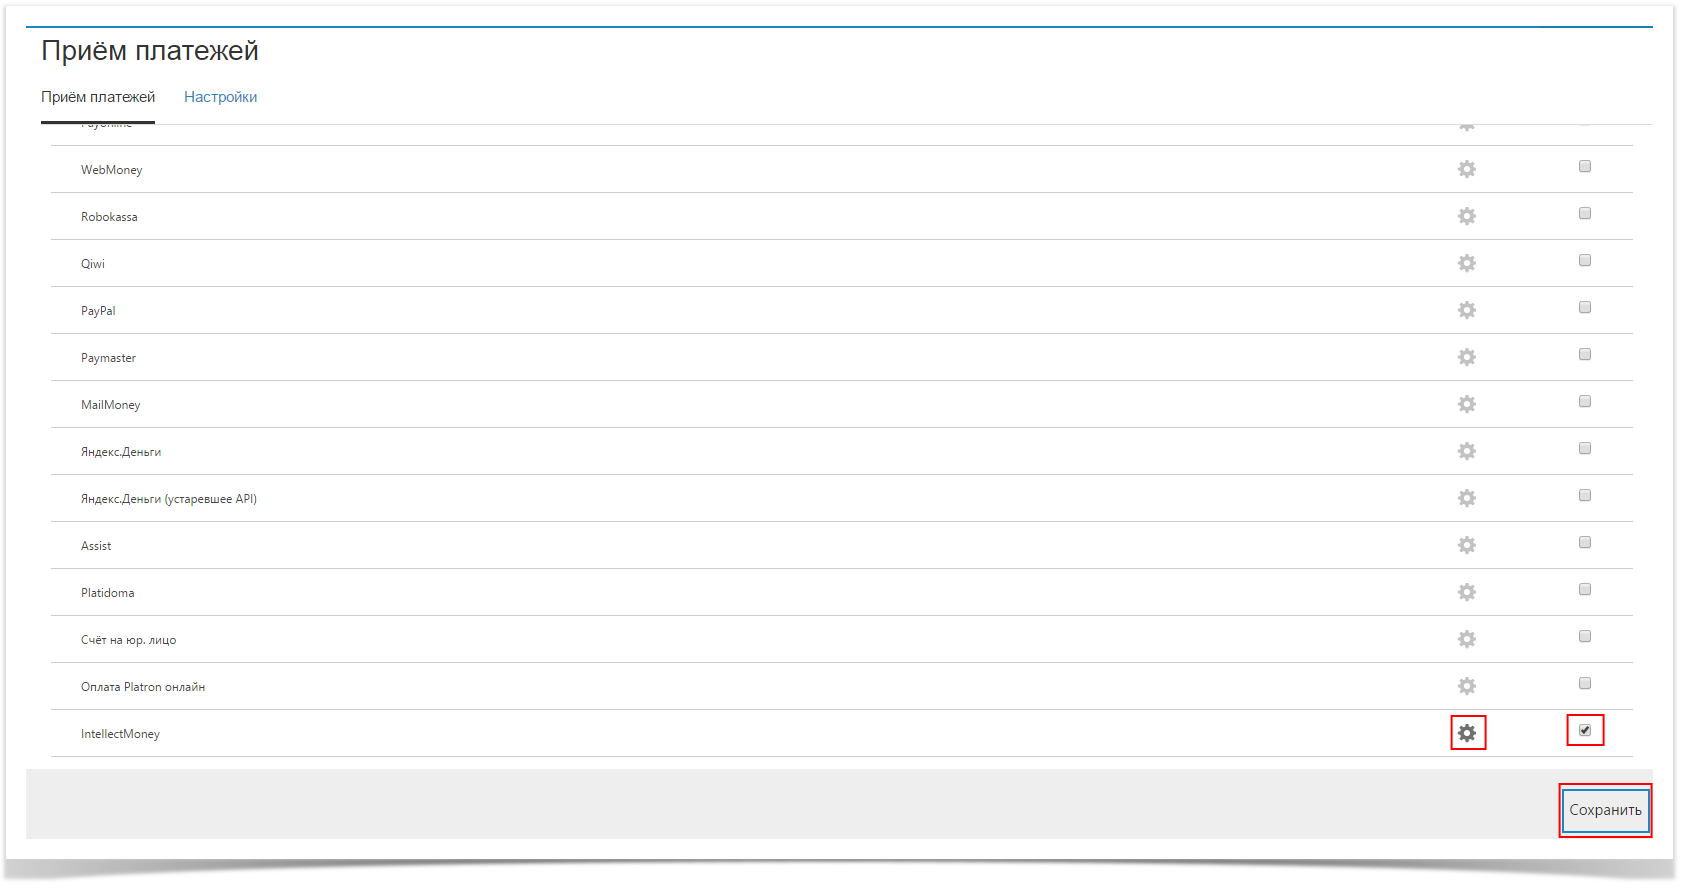The width and height of the screenshot is (1687, 888).
Task: Open Assist settings gear icon
Action: click(1466, 545)
